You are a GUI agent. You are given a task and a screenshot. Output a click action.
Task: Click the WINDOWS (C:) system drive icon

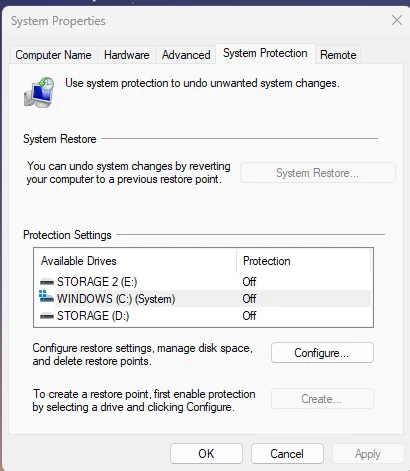46,297
